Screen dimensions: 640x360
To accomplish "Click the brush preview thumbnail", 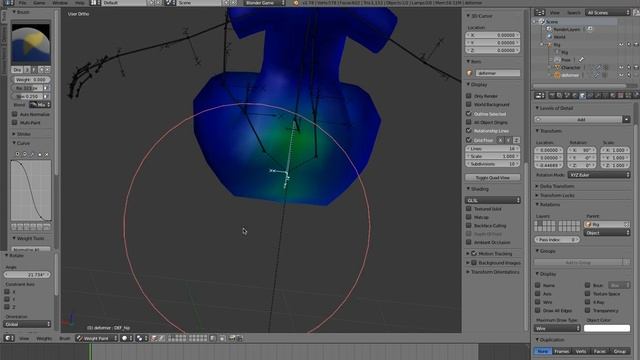I will [31, 43].
